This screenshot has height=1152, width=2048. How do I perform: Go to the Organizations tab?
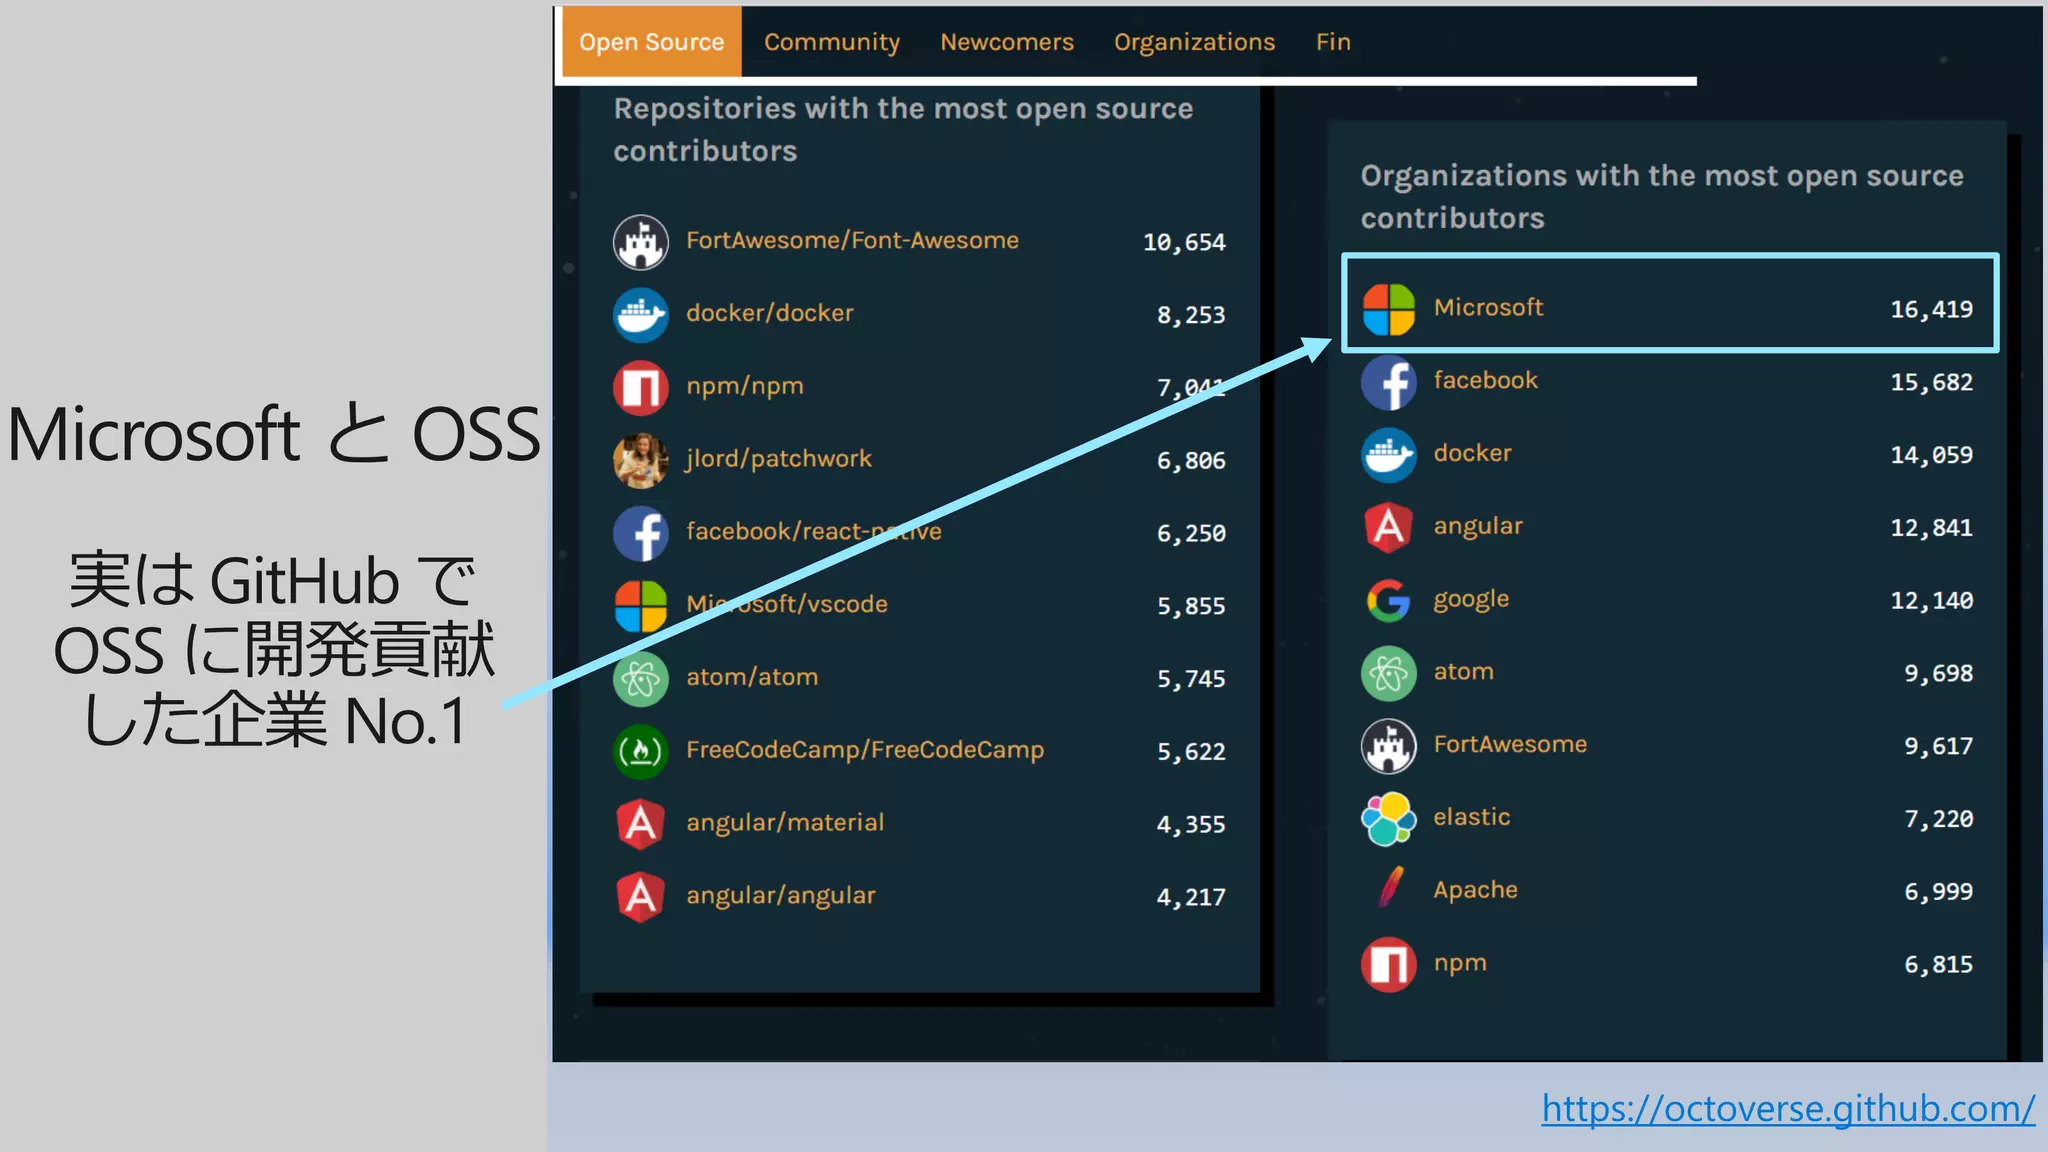coord(1194,42)
